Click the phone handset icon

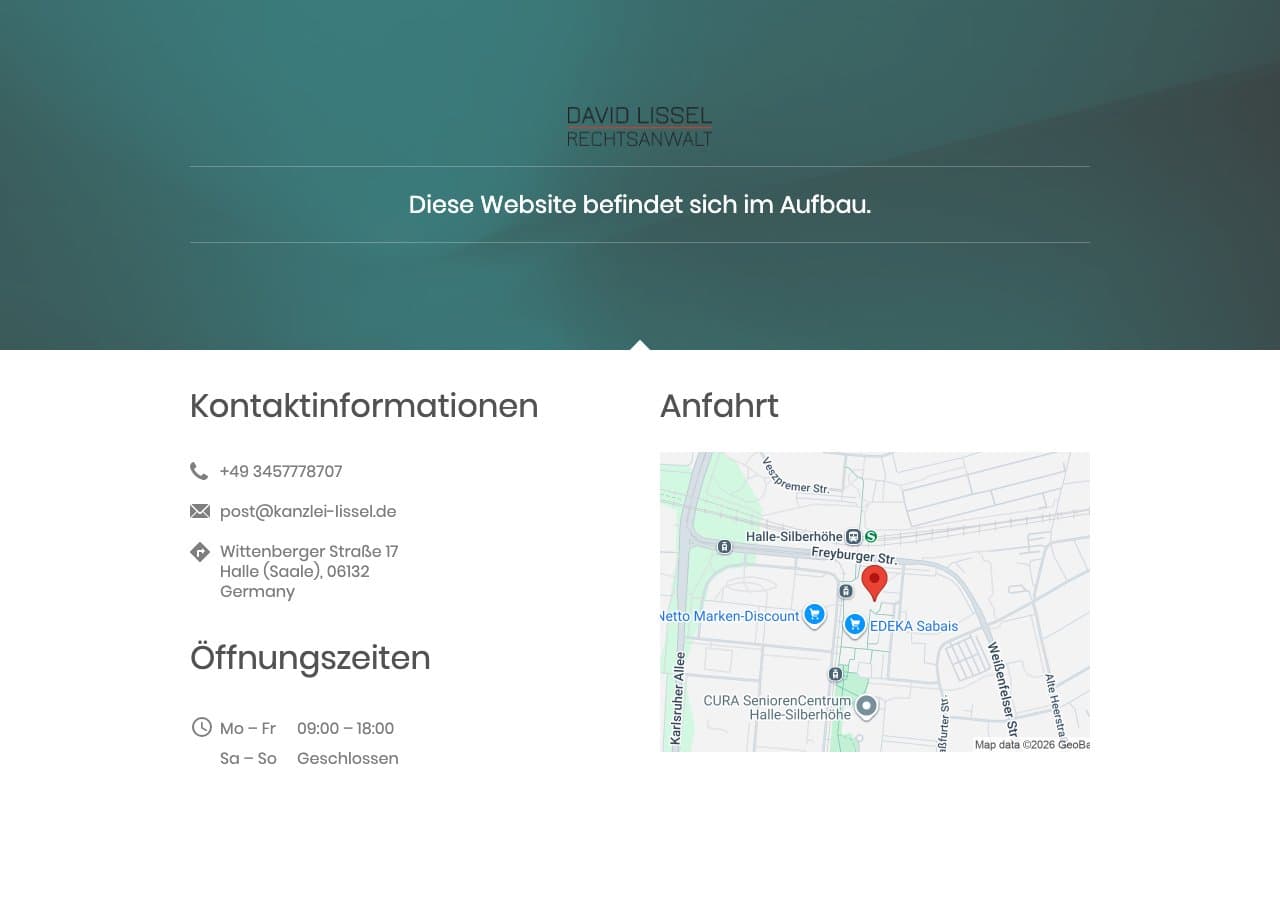point(199,471)
